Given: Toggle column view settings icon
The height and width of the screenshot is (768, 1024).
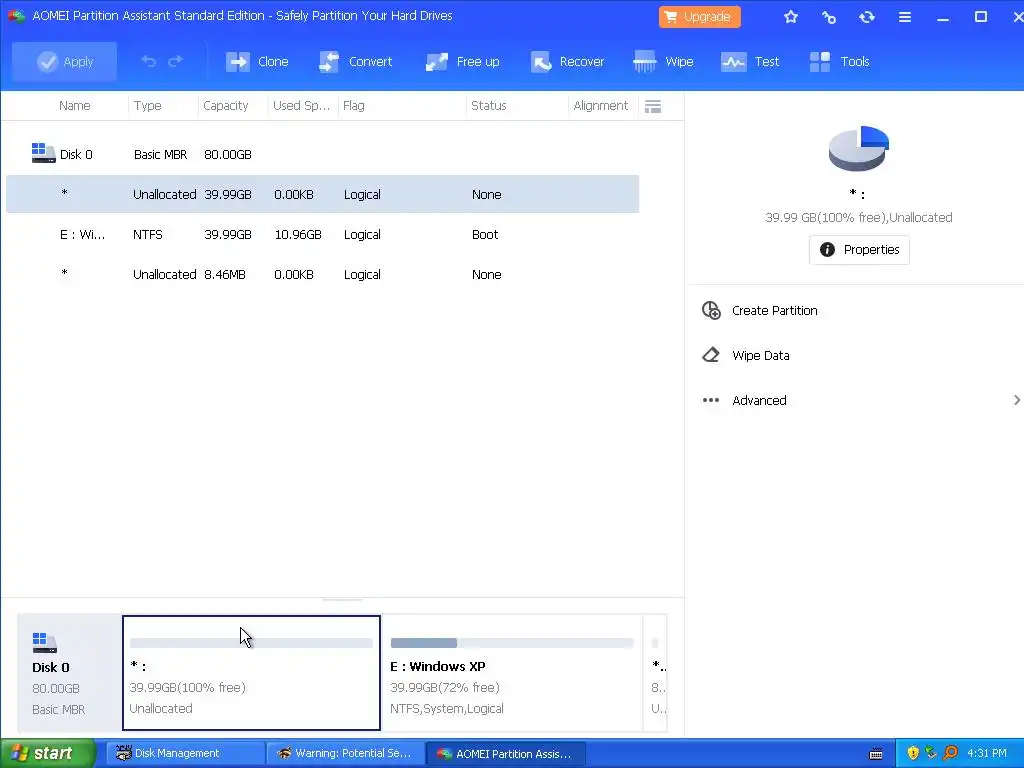Looking at the screenshot, I should 652,106.
